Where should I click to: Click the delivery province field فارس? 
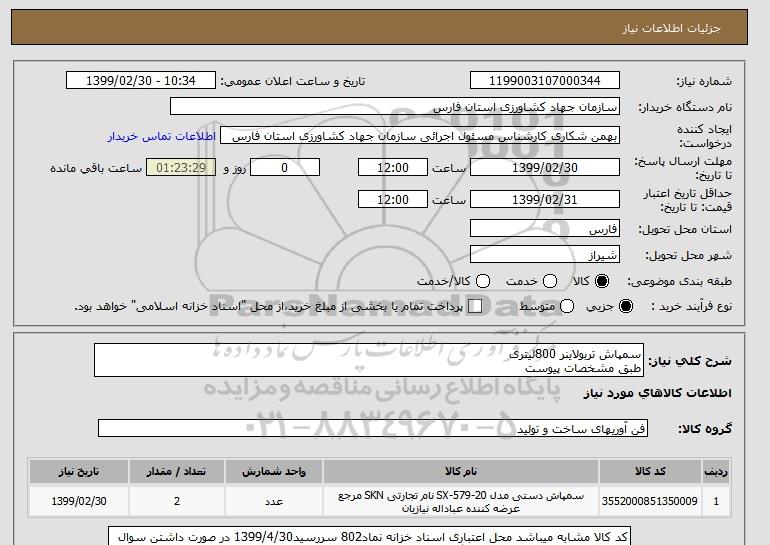point(545,228)
